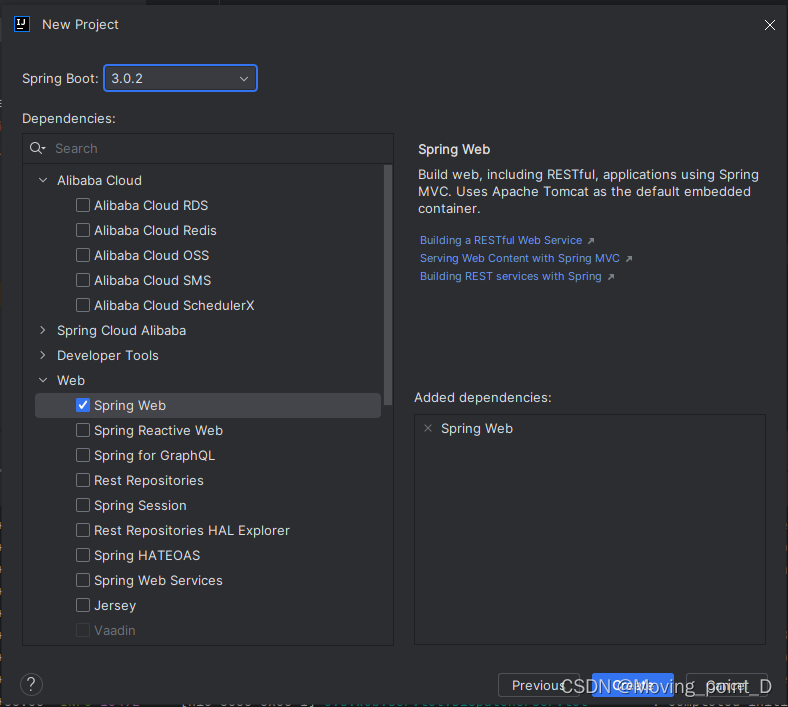Click Spring Web in added dependencies
This screenshot has height=707, width=788.
point(477,429)
